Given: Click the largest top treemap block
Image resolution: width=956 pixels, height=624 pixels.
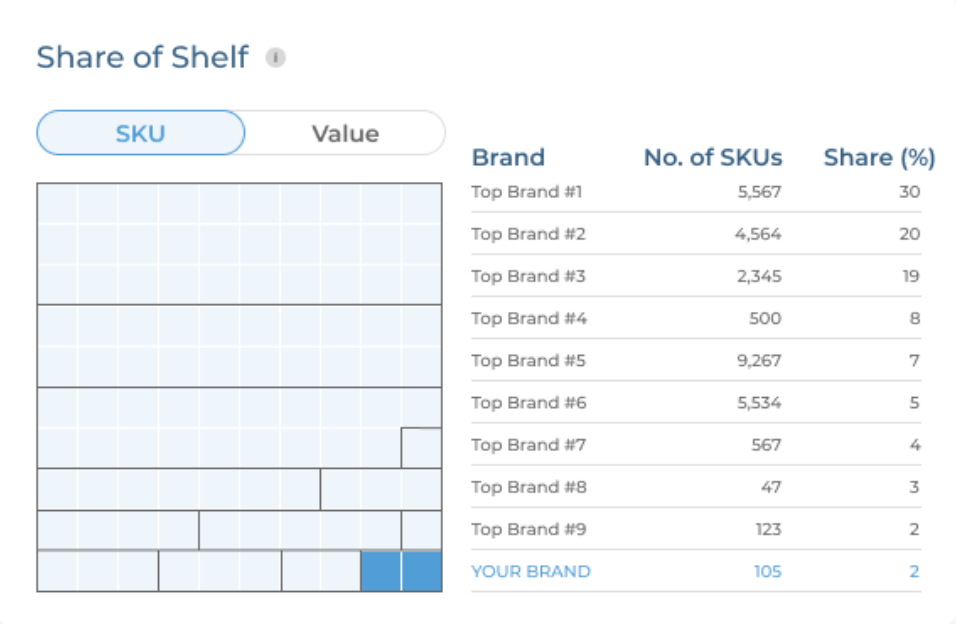Looking at the screenshot, I should (239, 243).
